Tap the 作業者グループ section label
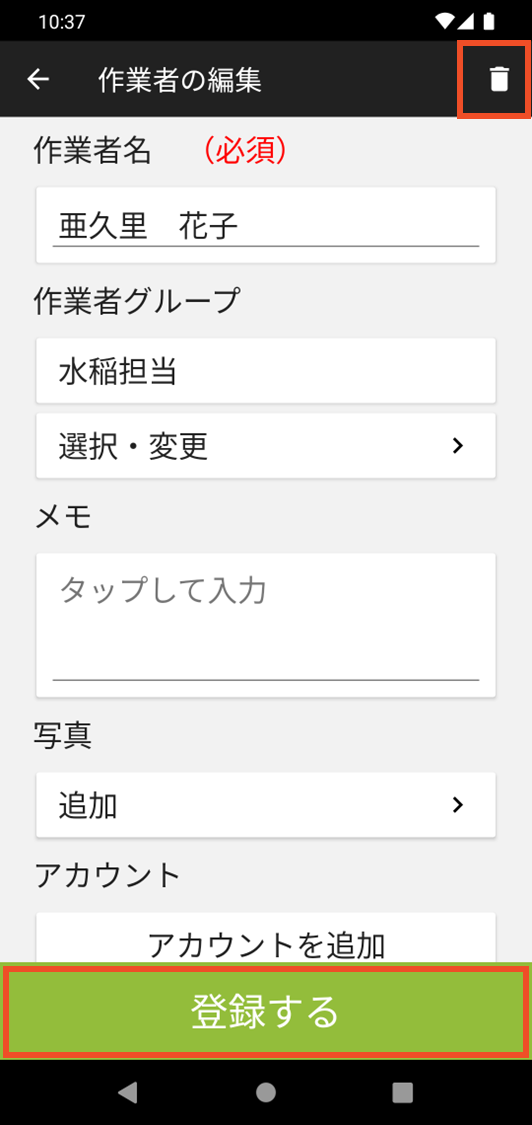The width and height of the screenshot is (532, 1125). coord(136,300)
